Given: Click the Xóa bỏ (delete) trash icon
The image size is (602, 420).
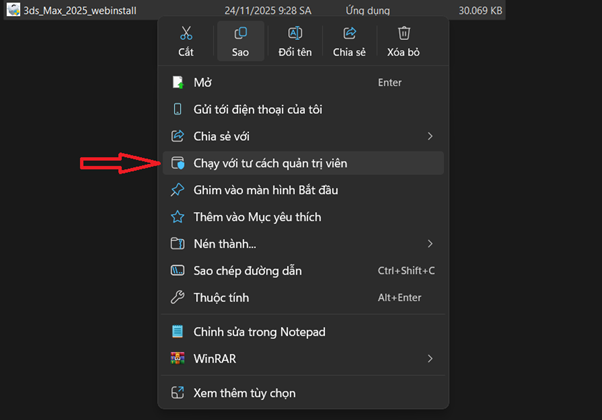Looking at the screenshot, I should tap(404, 34).
